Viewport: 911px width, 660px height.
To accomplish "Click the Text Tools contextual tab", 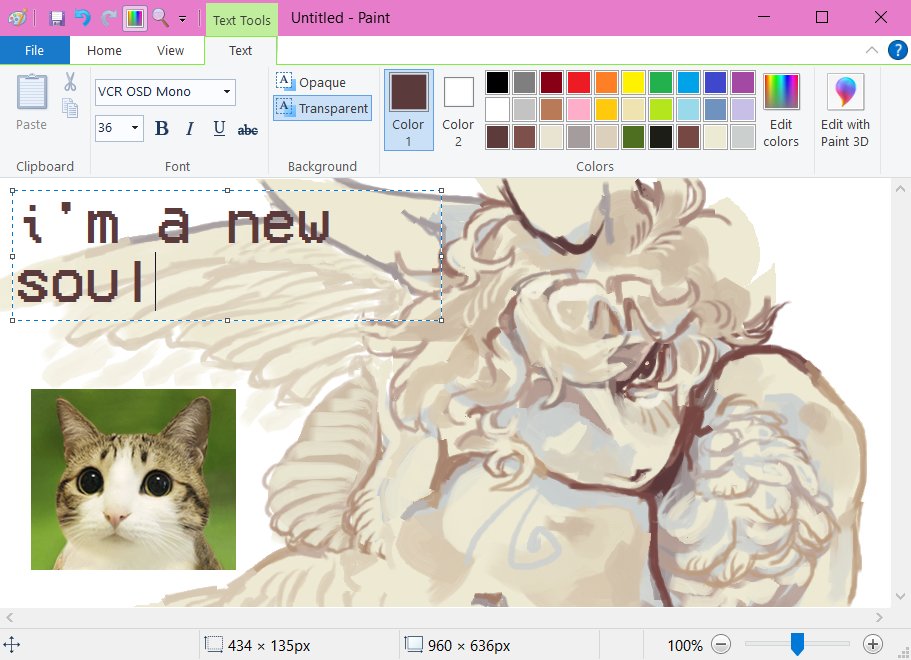I will (242, 20).
